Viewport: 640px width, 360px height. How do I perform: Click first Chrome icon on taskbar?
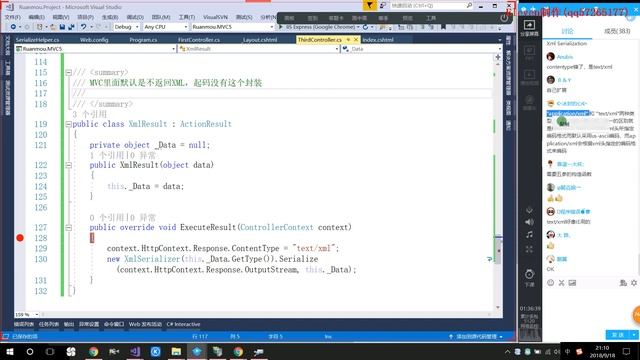point(93,351)
